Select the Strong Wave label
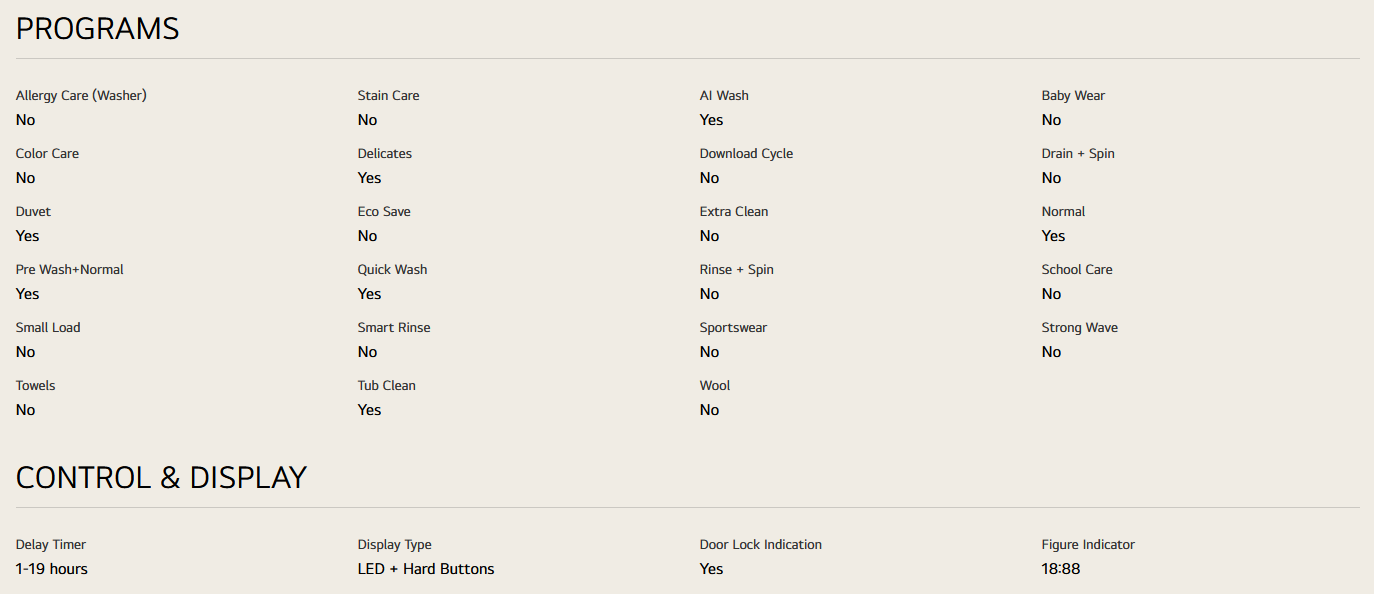 click(x=1080, y=328)
